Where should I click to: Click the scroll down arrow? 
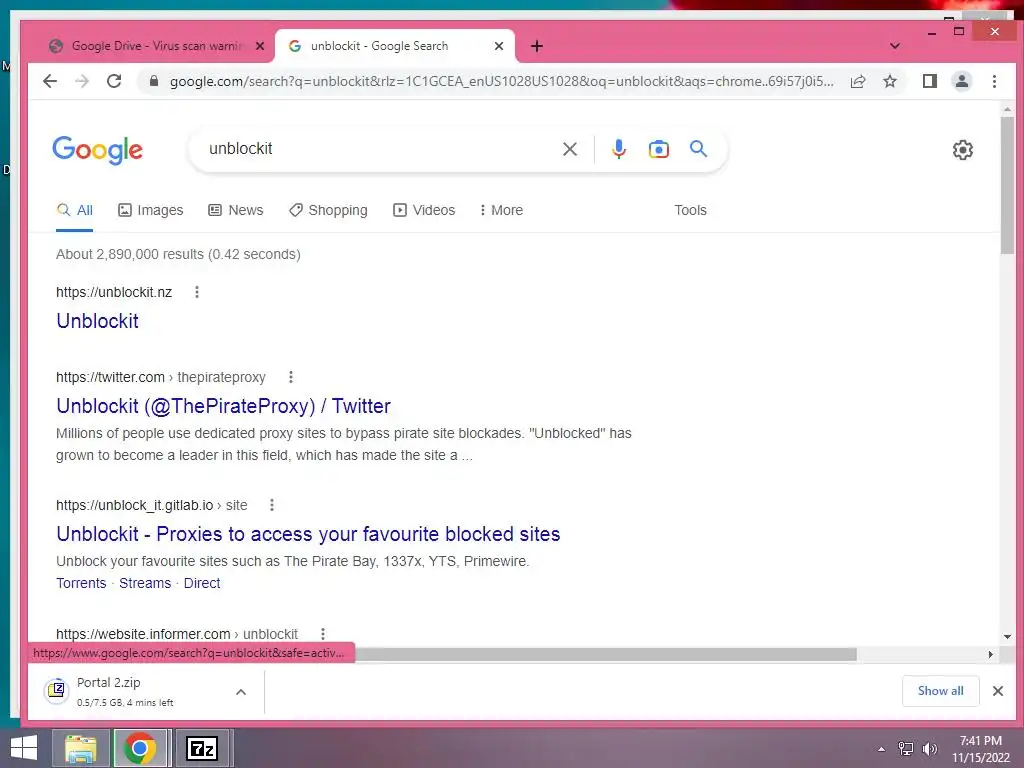pos(1007,636)
